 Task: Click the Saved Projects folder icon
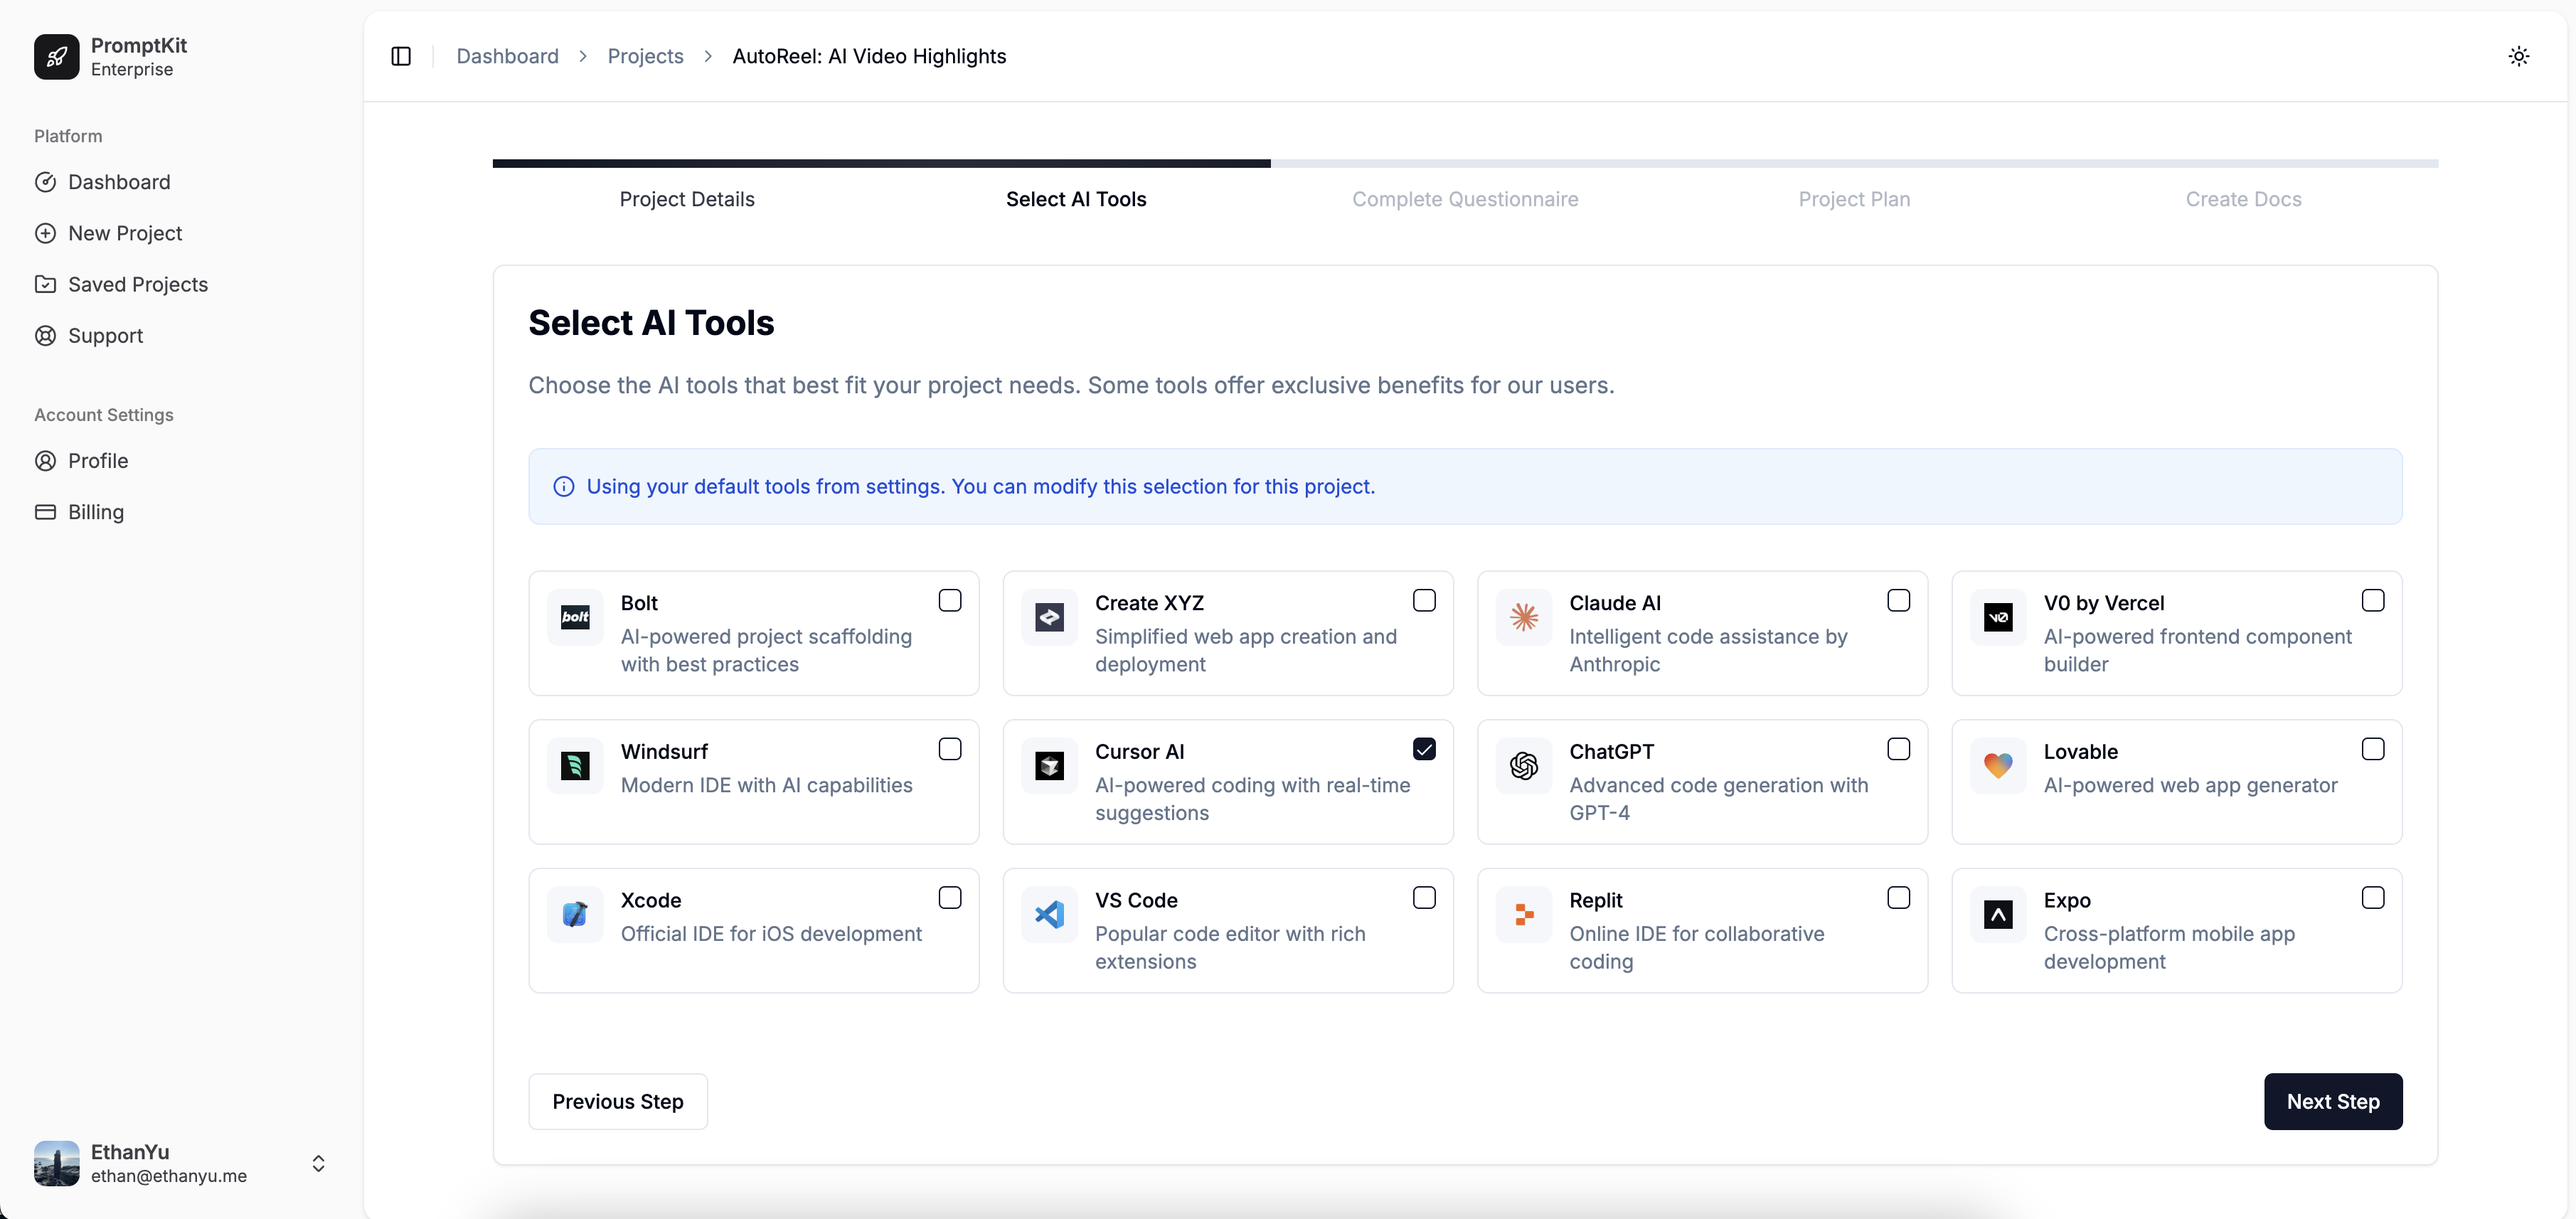45,284
